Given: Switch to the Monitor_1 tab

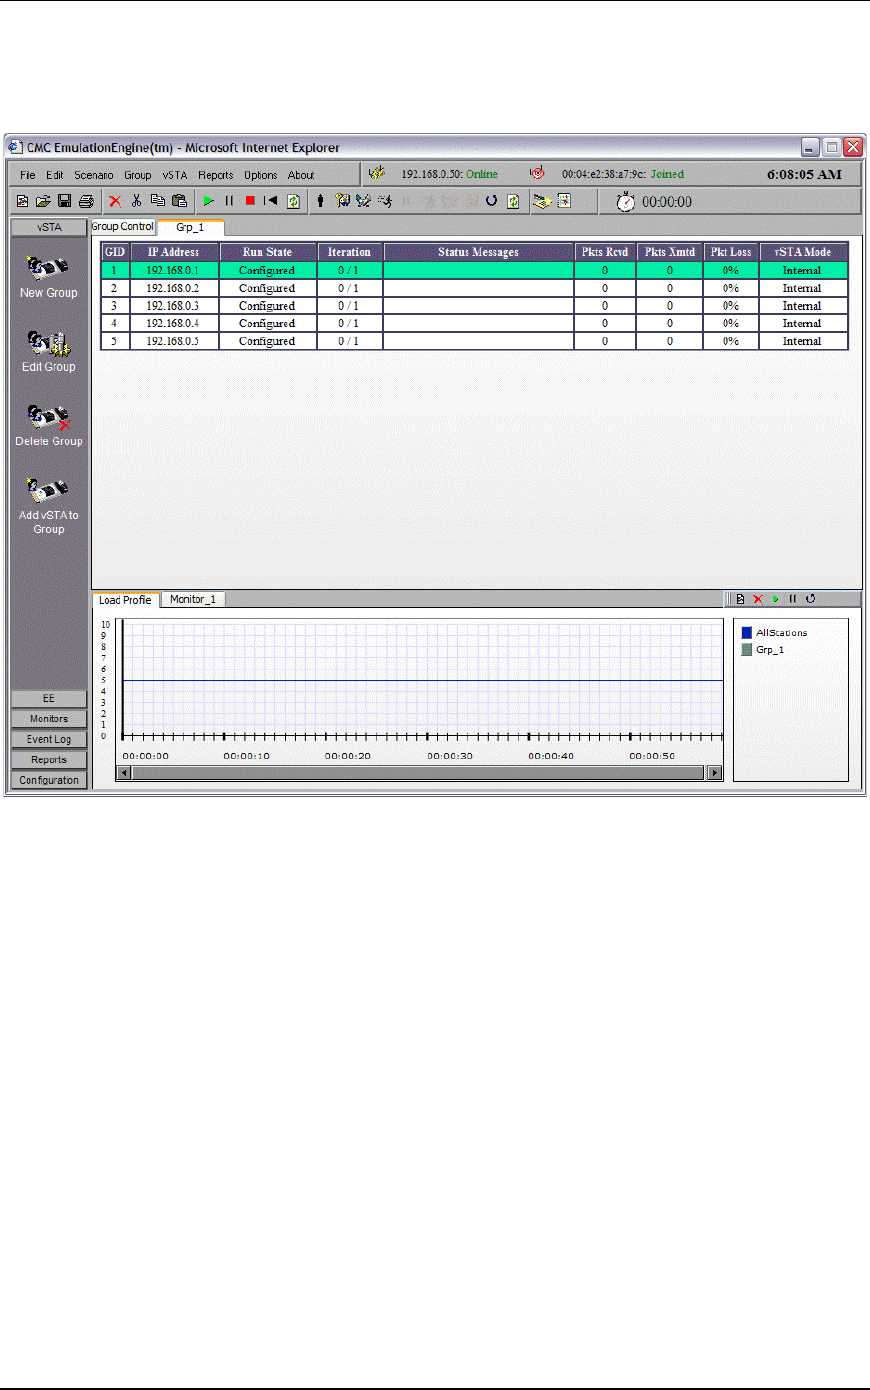Looking at the screenshot, I should point(192,599).
